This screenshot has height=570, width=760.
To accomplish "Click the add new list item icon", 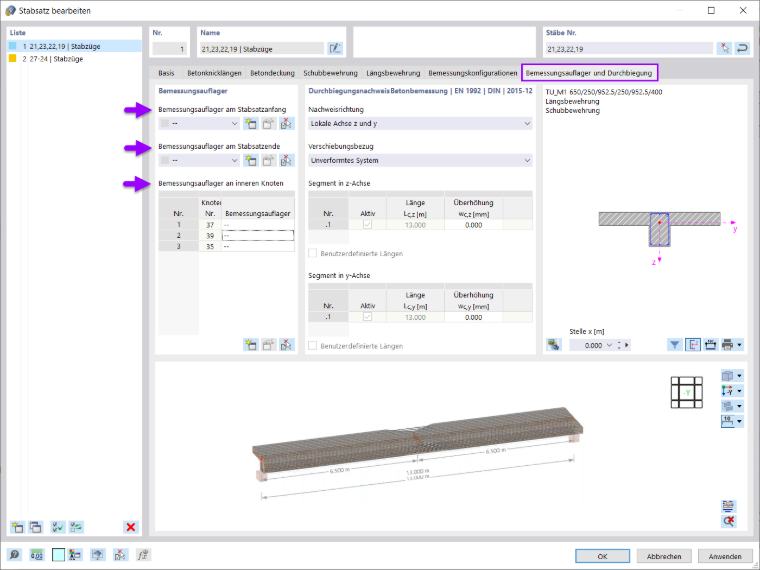I will click(x=17, y=527).
